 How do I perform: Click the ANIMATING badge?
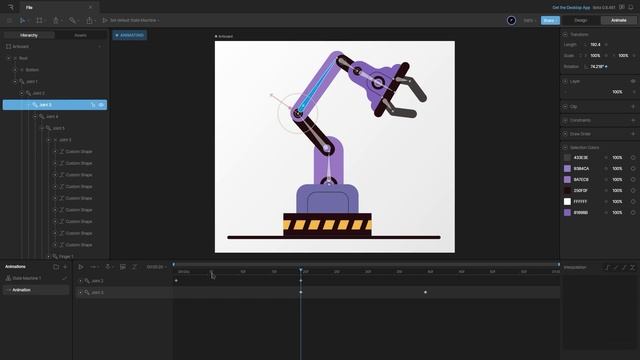point(130,36)
